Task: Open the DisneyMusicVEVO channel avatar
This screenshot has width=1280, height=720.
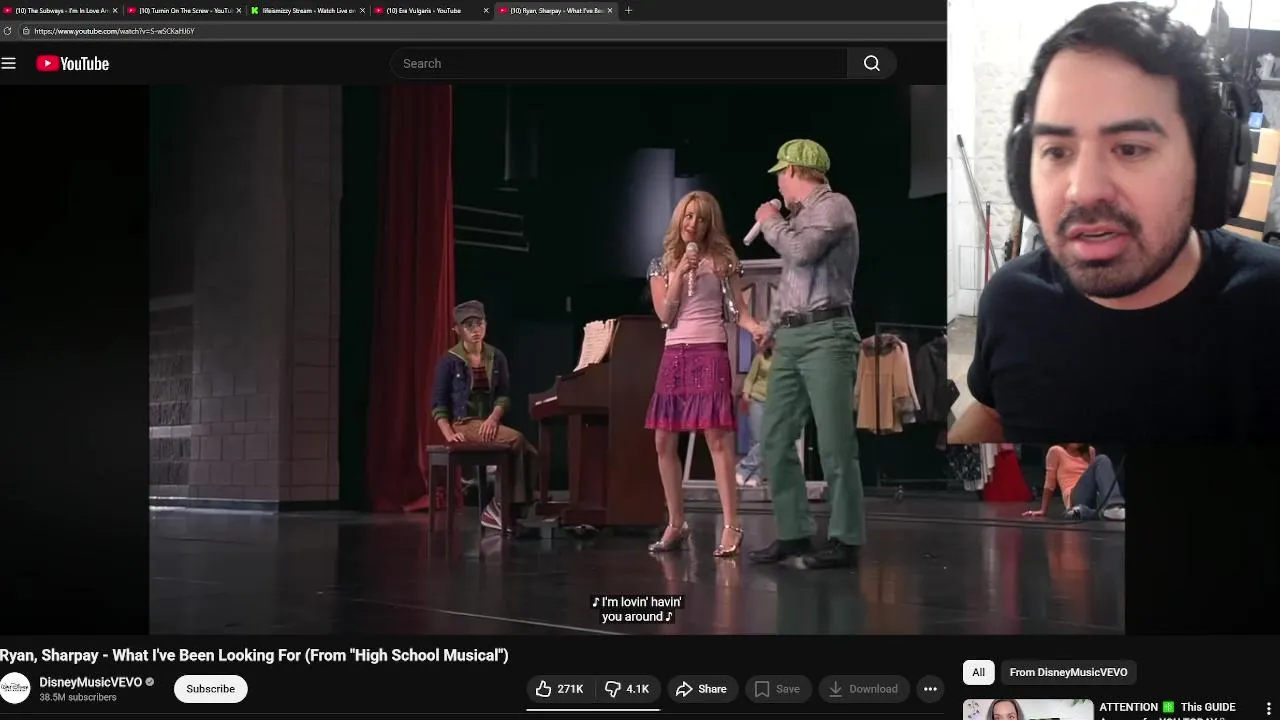Action: [x=15, y=688]
